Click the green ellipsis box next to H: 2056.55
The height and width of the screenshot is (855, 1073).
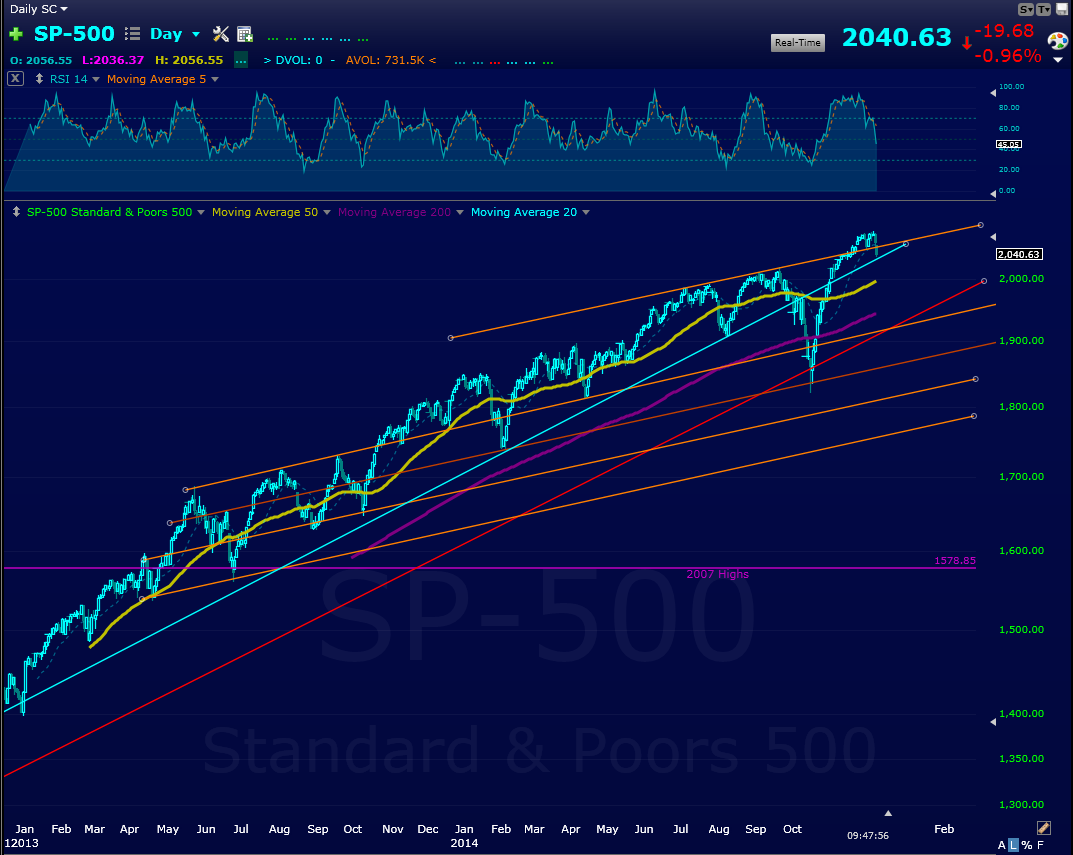pos(241,60)
